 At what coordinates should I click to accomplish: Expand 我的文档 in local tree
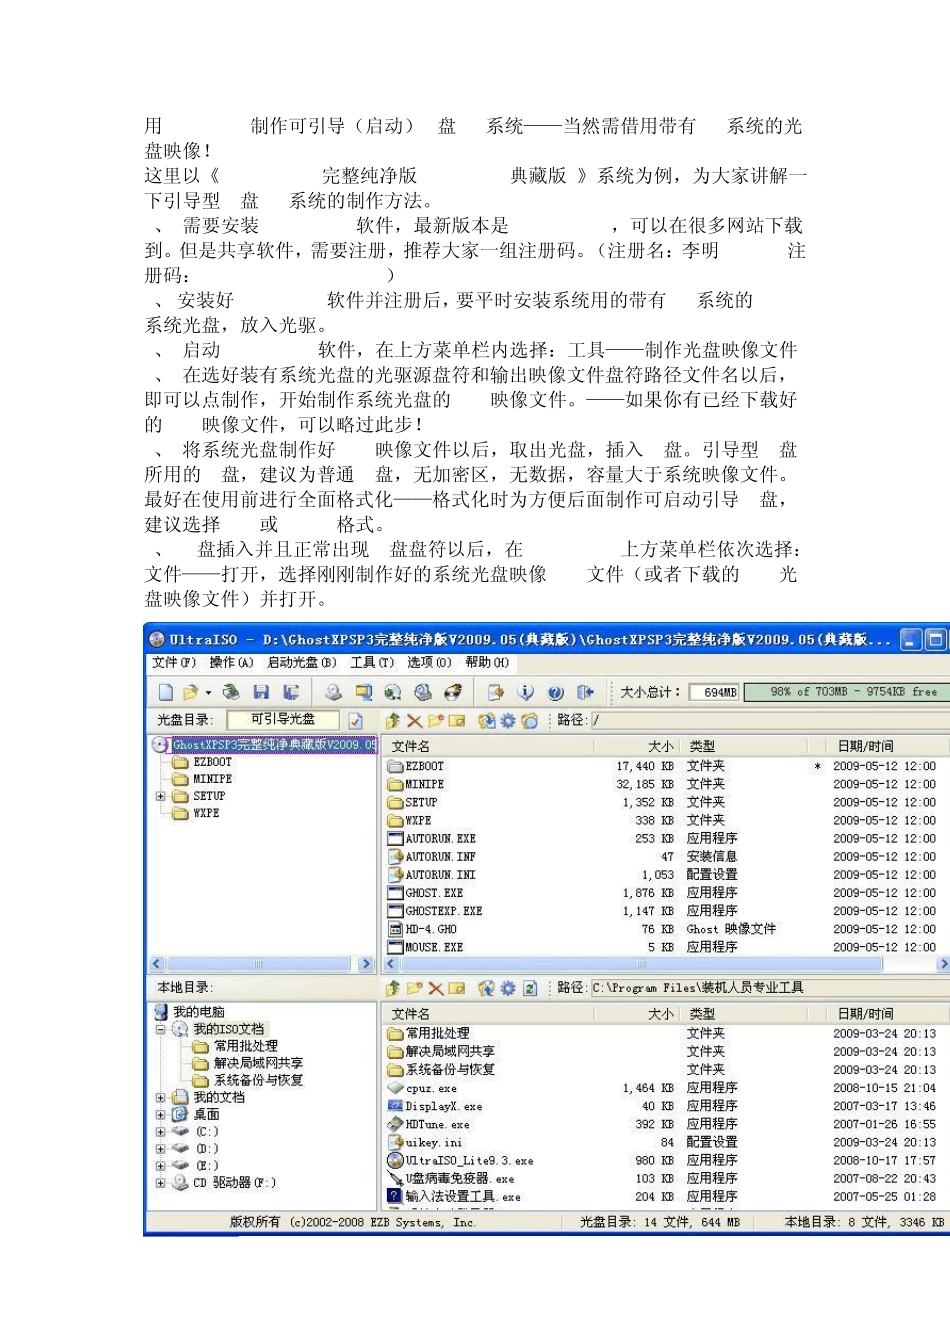coord(160,1097)
